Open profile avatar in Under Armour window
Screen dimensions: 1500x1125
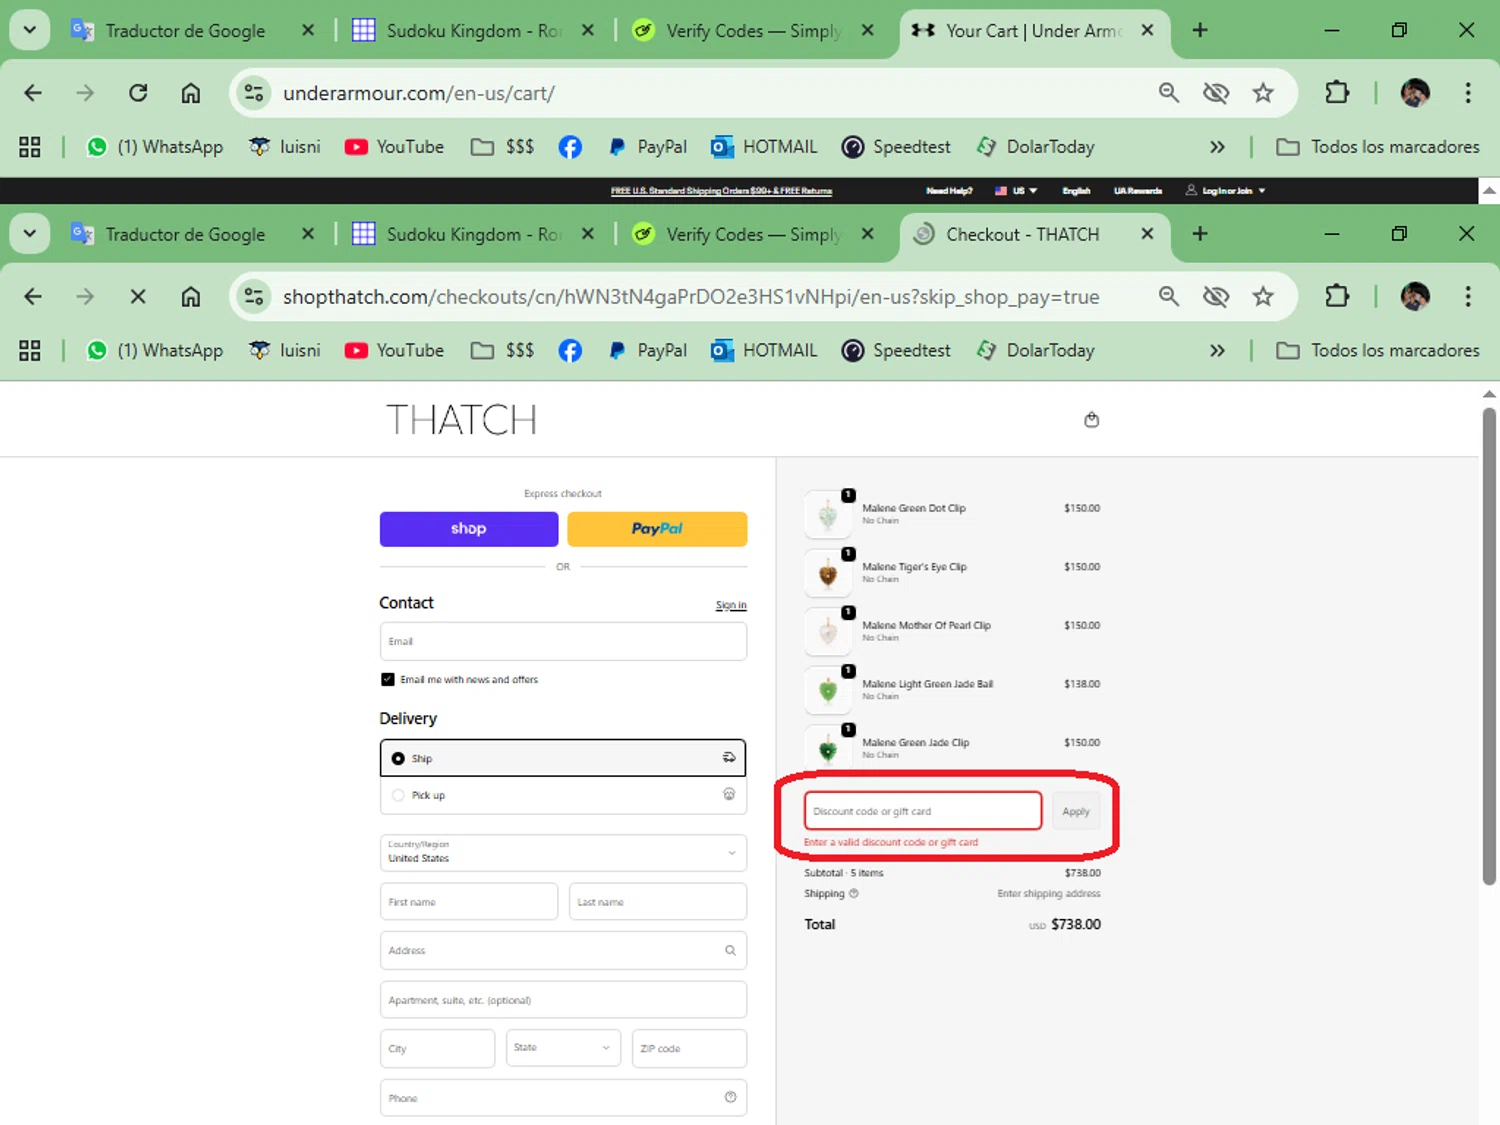[1415, 93]
